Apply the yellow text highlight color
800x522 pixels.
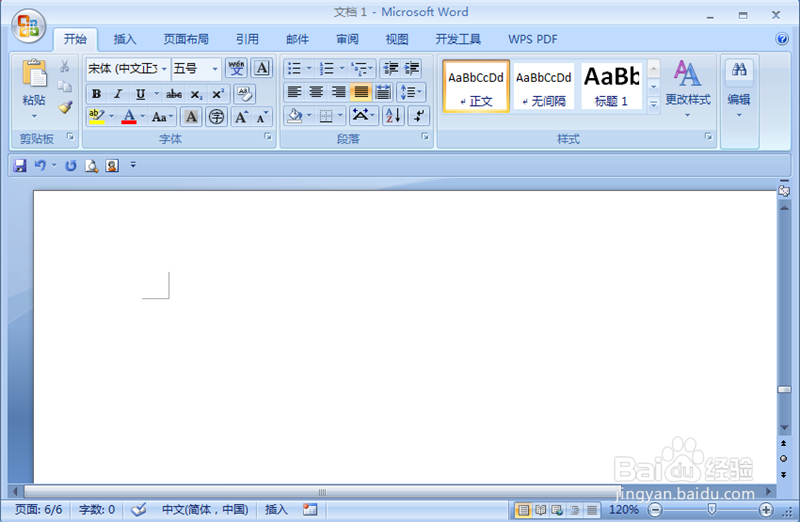coord(97,117)
